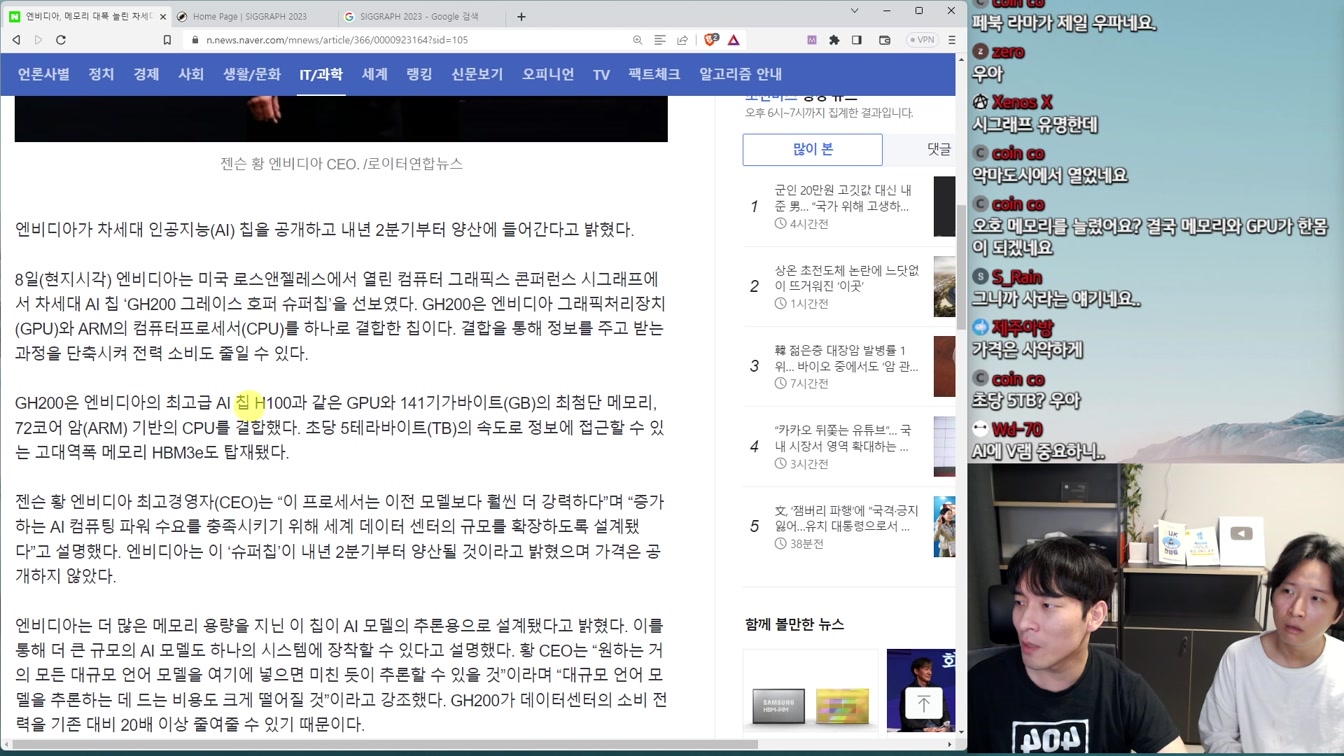Click chat username zero
Viewport: 1344px width, 756px height.
pyautogui.click(x=1008, y=51)
